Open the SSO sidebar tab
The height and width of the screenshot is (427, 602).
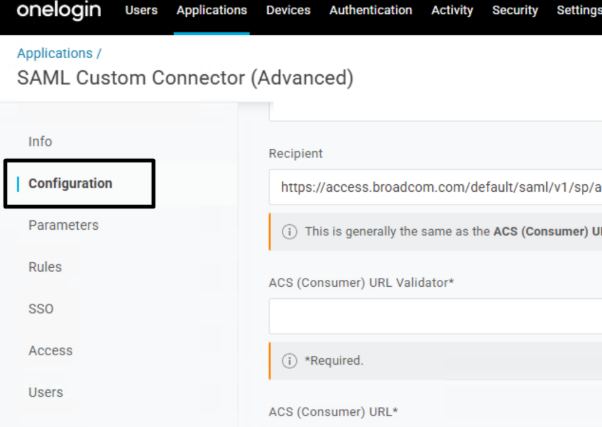[41, 309]
